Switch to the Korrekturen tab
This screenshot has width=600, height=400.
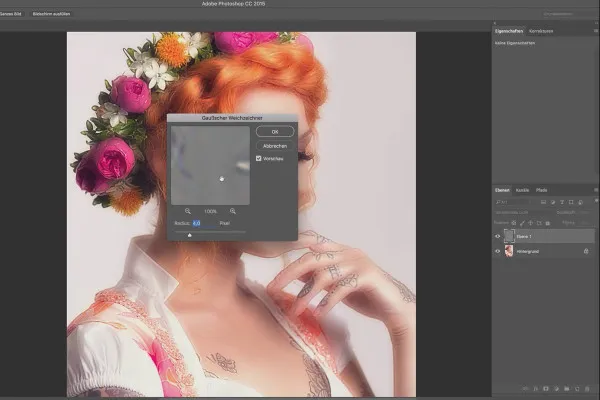[541, 31]
